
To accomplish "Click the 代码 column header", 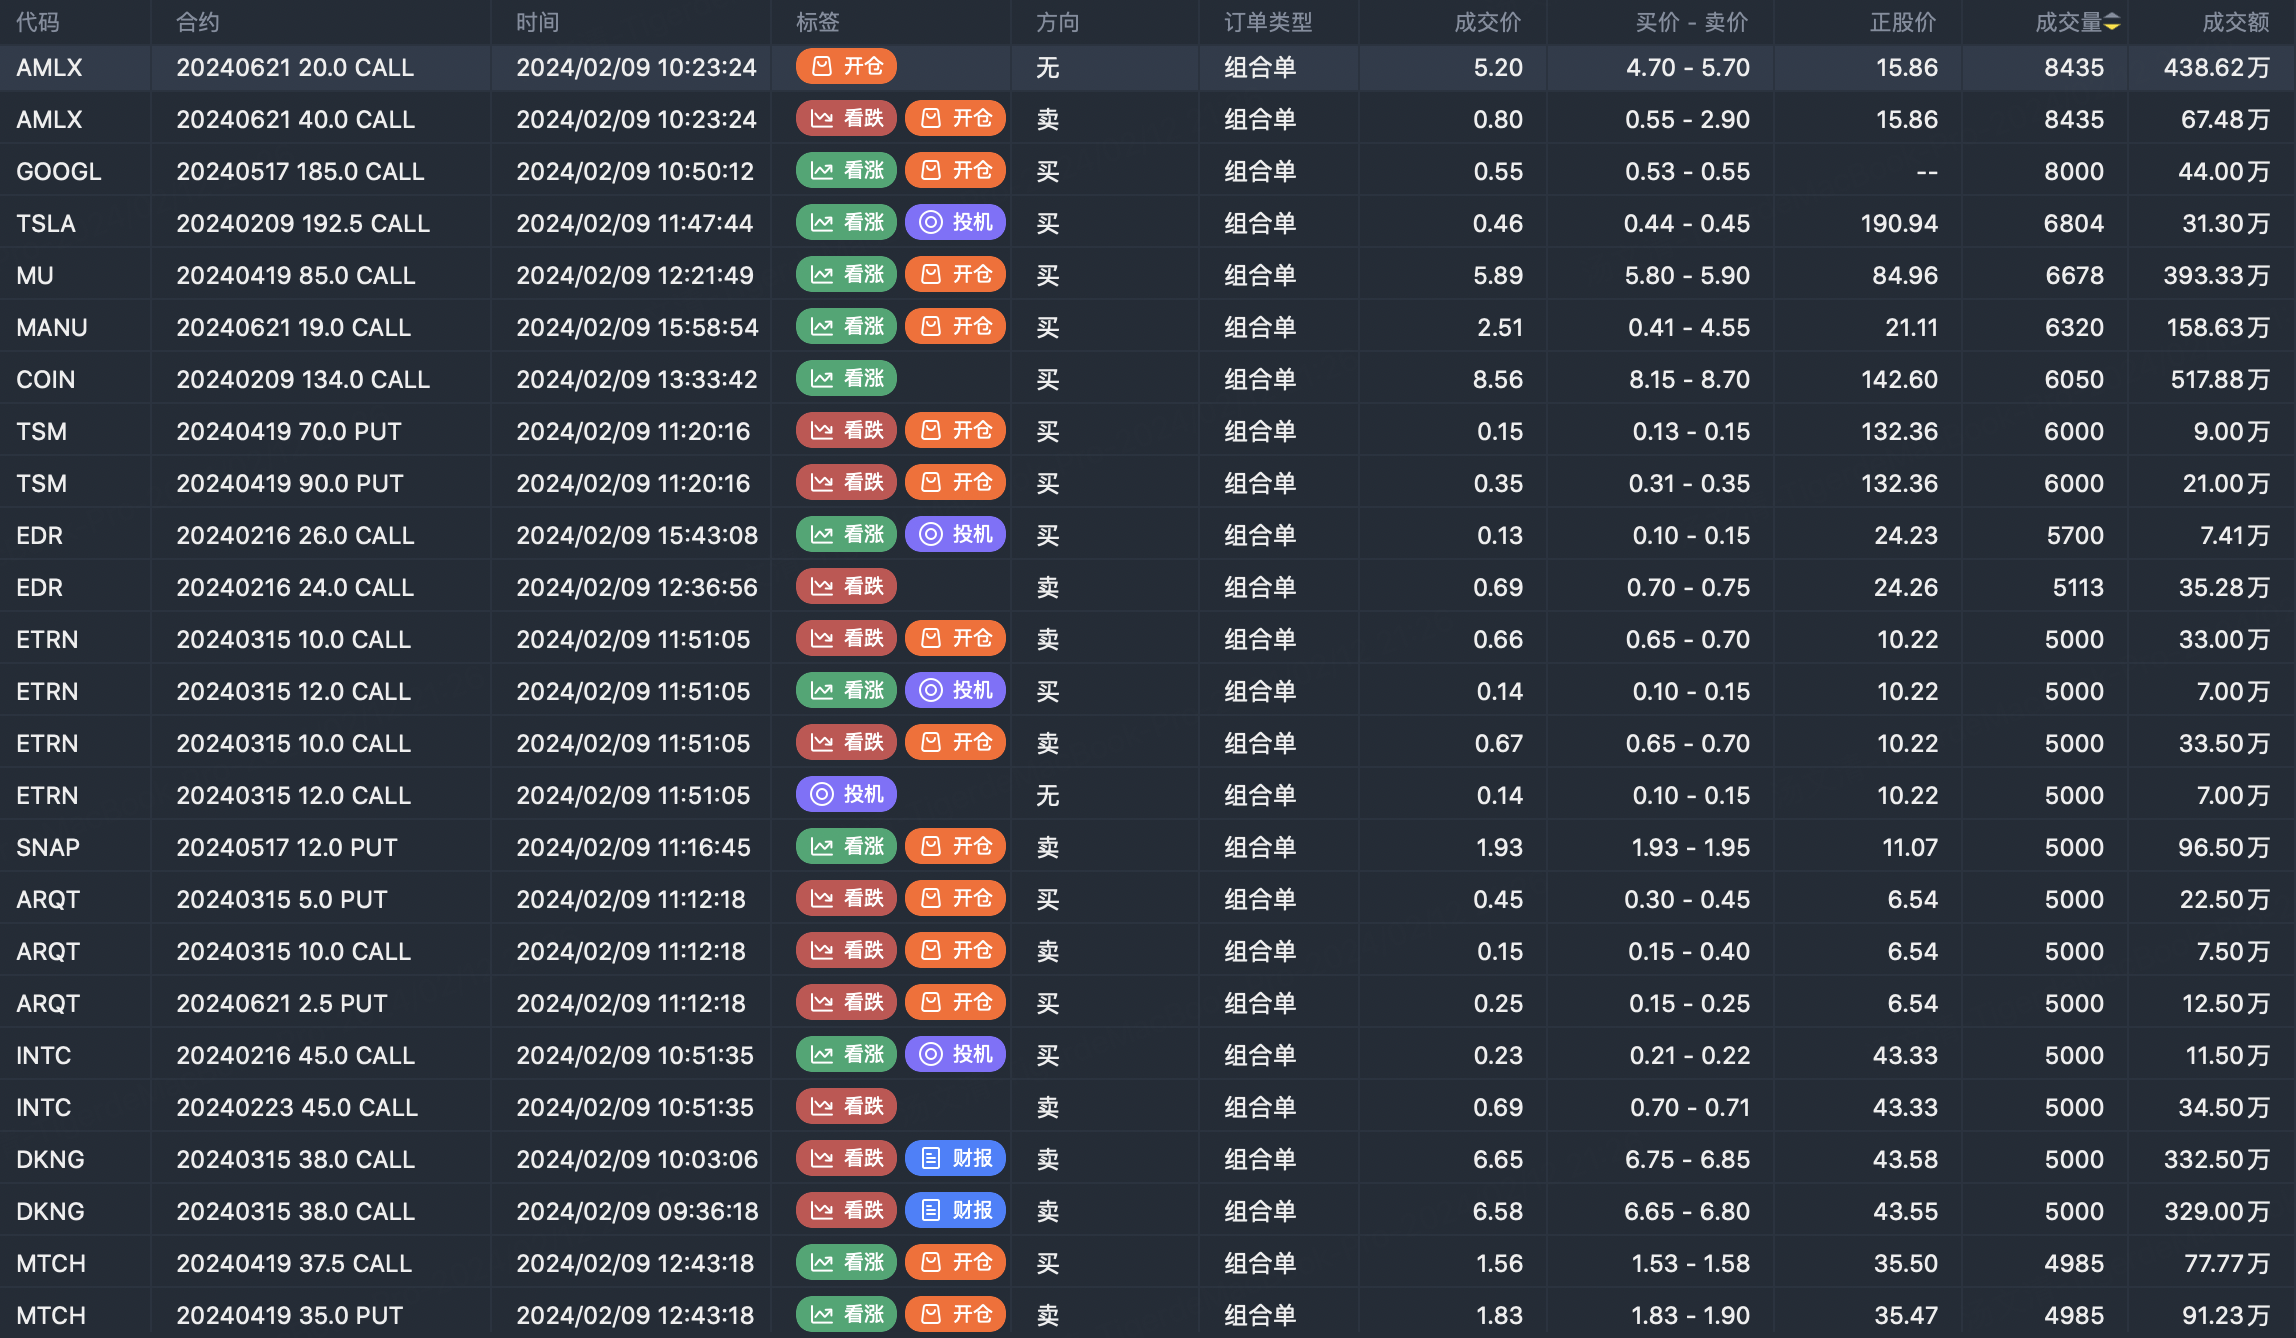I will pyautogui.click(x=38, y=22).
